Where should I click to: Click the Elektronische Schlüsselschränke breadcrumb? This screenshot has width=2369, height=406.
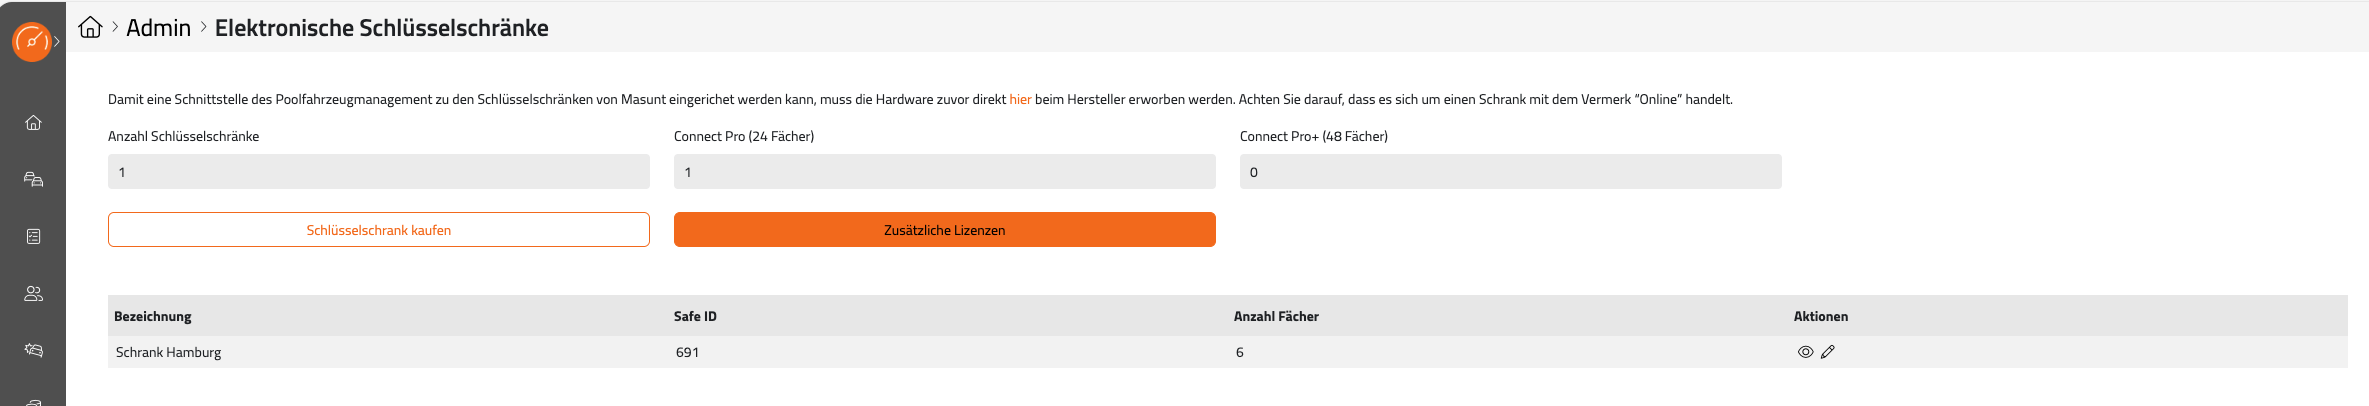[381, 28]
